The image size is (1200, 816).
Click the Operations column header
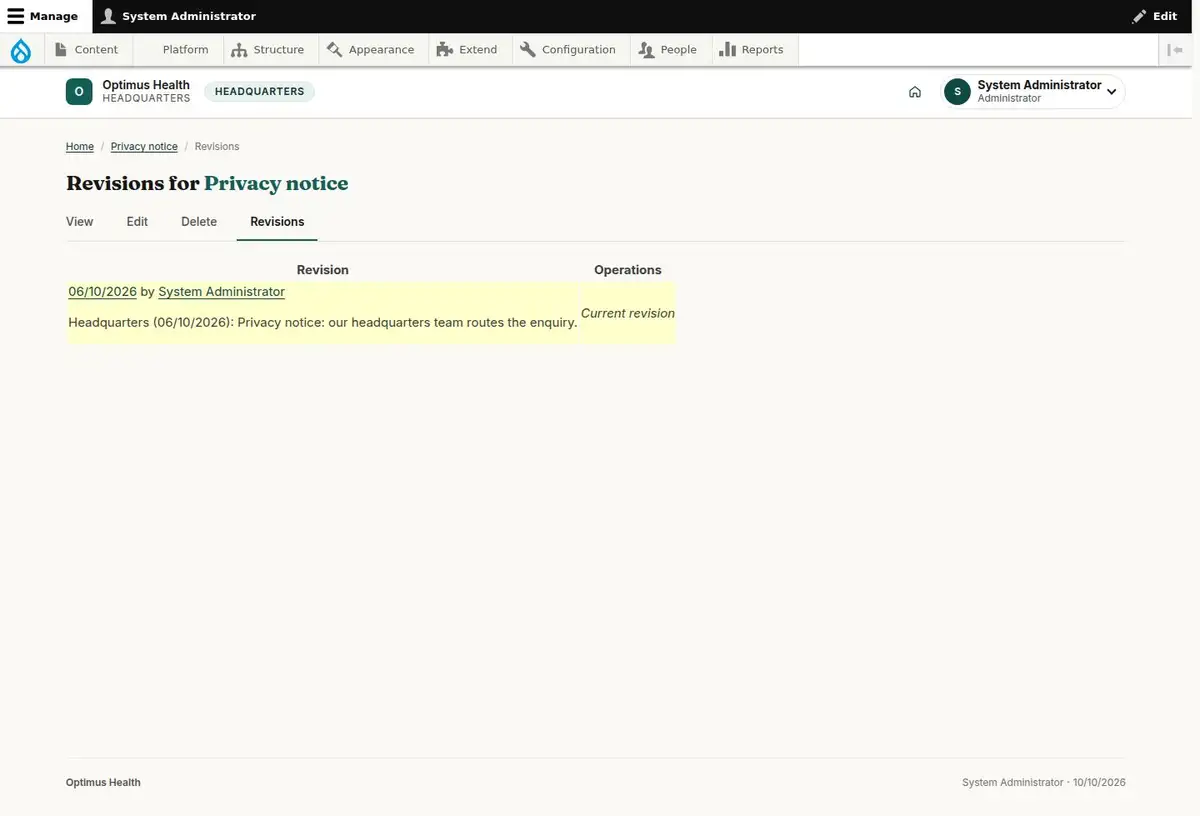point(628,270)
